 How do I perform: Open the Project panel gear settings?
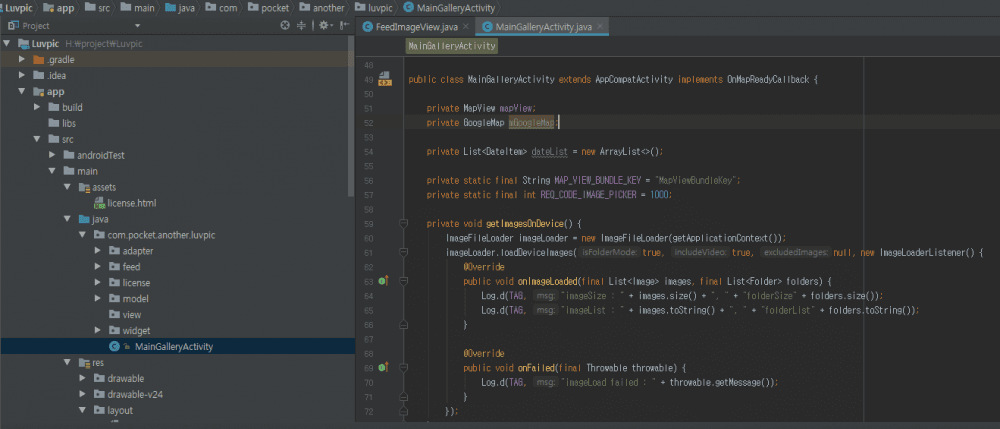pyautogui.click(x=324, y=25)
